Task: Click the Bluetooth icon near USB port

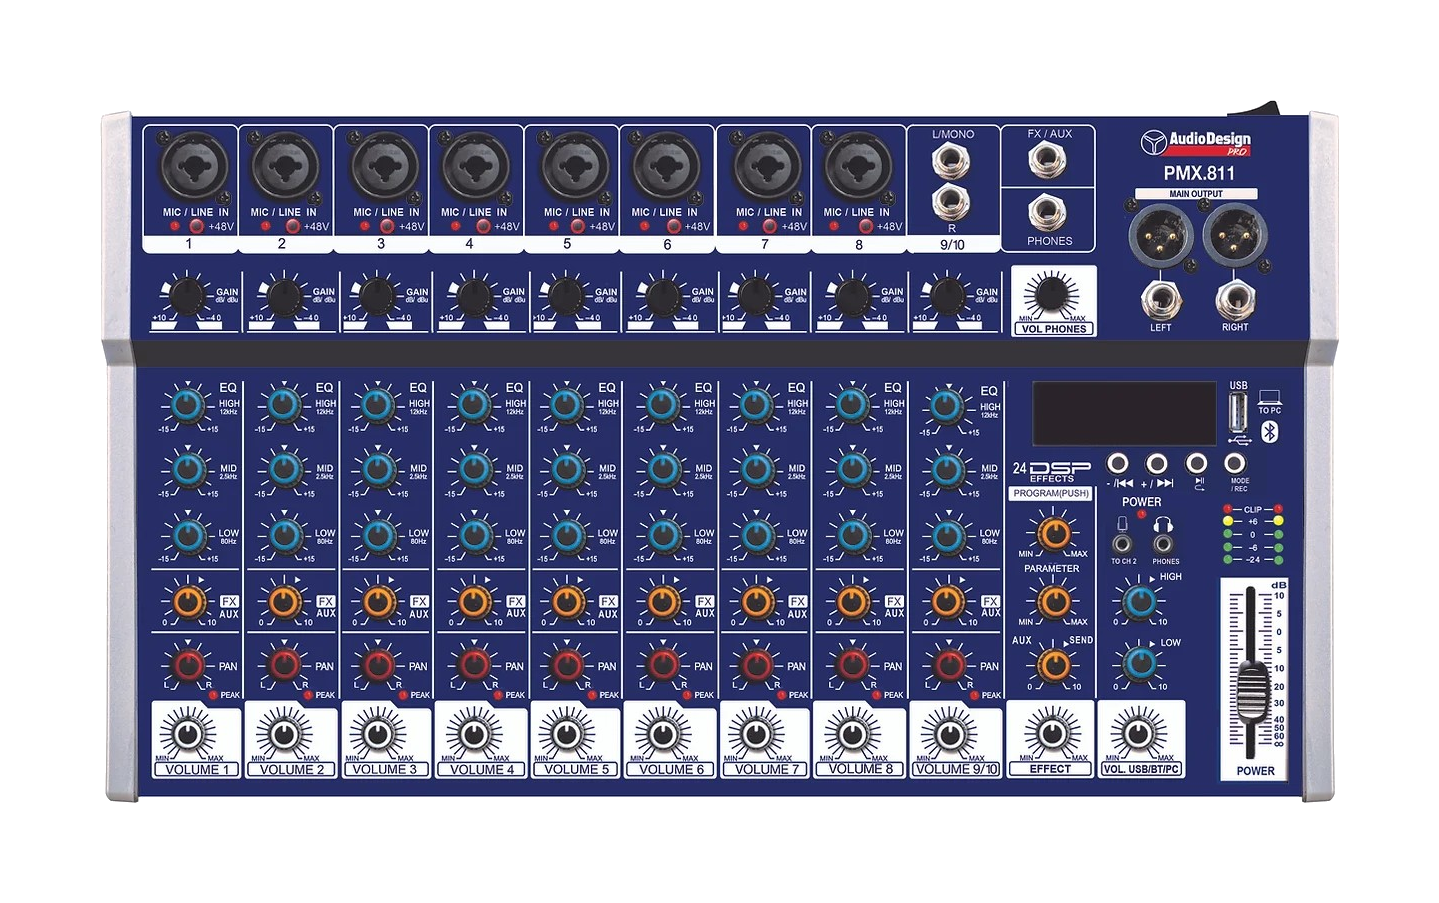Action: click(1269, 431)
